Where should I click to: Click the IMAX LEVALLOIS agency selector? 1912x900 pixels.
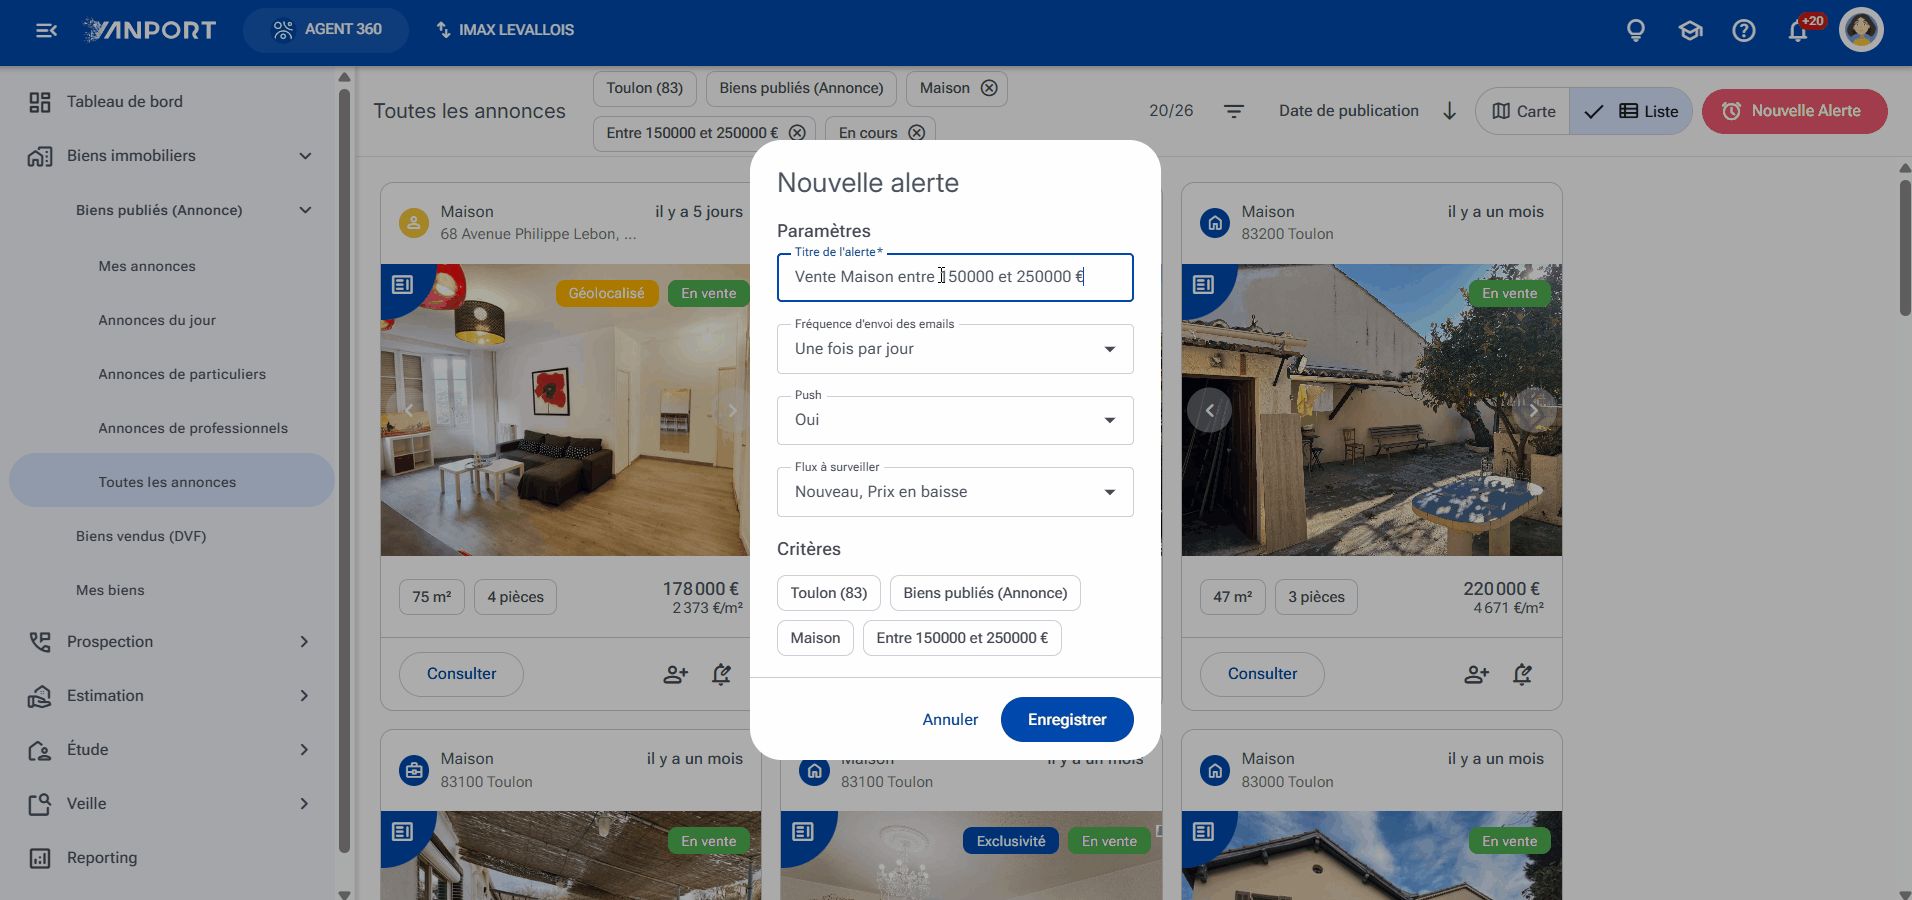505,30
